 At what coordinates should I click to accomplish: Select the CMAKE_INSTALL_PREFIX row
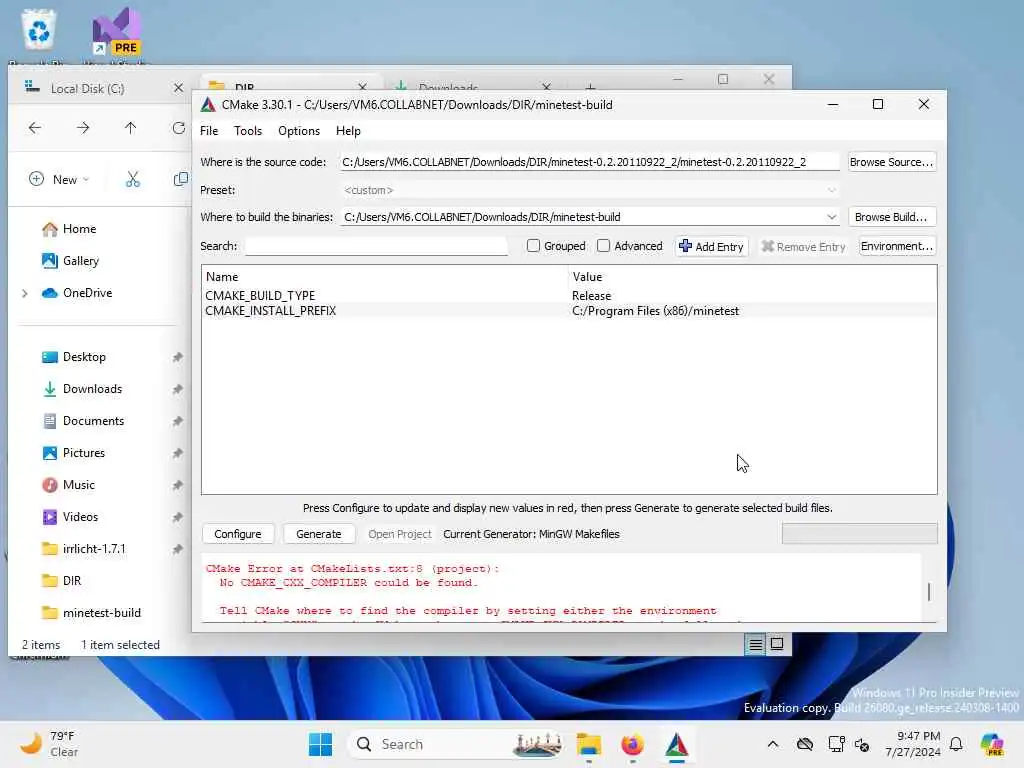point(569,311)
